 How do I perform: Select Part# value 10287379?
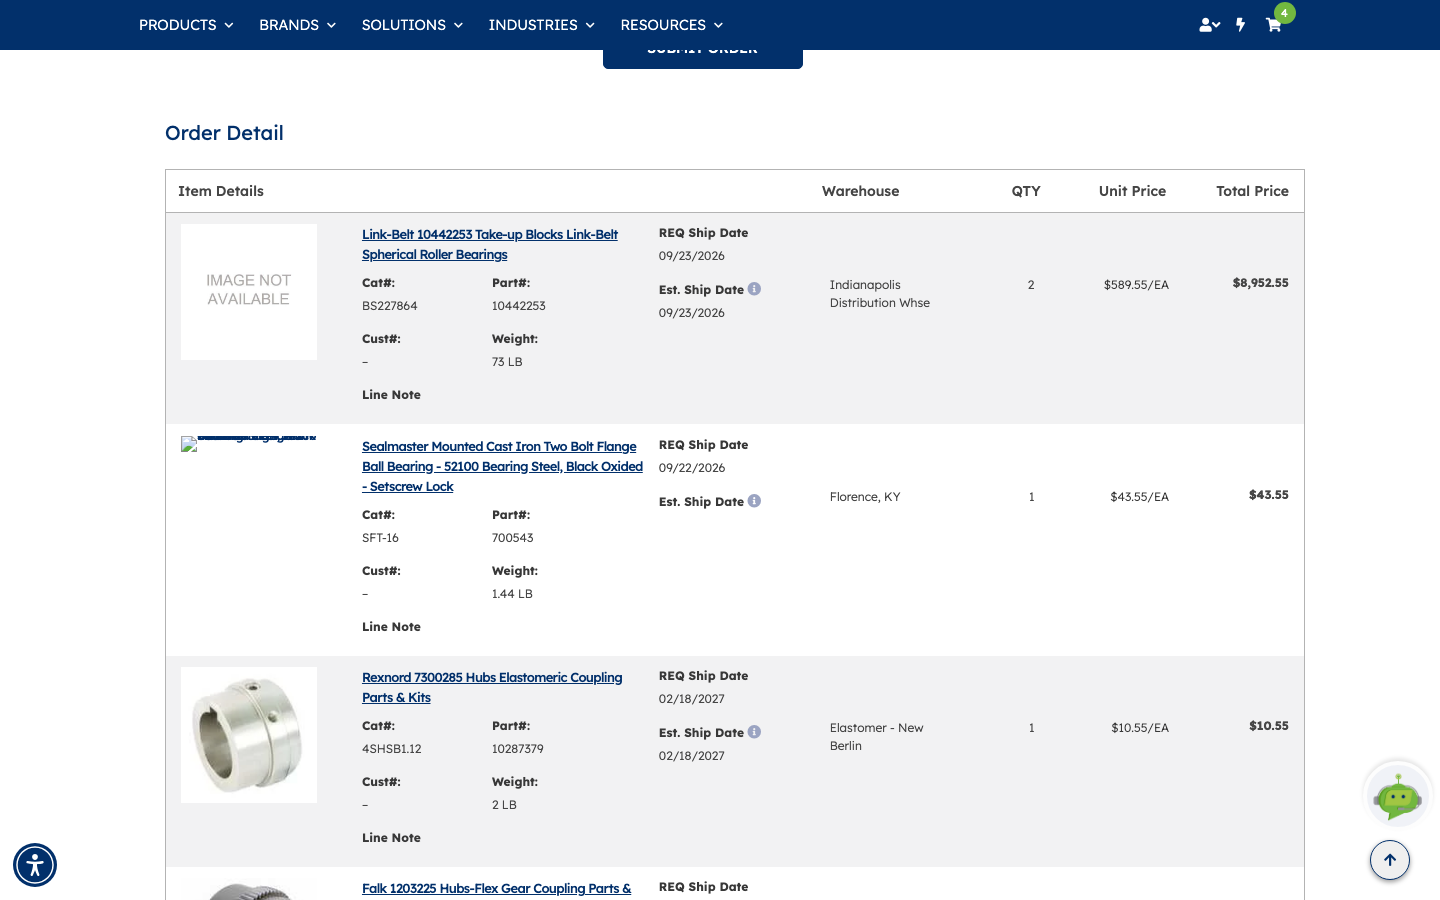pos(518,749)
